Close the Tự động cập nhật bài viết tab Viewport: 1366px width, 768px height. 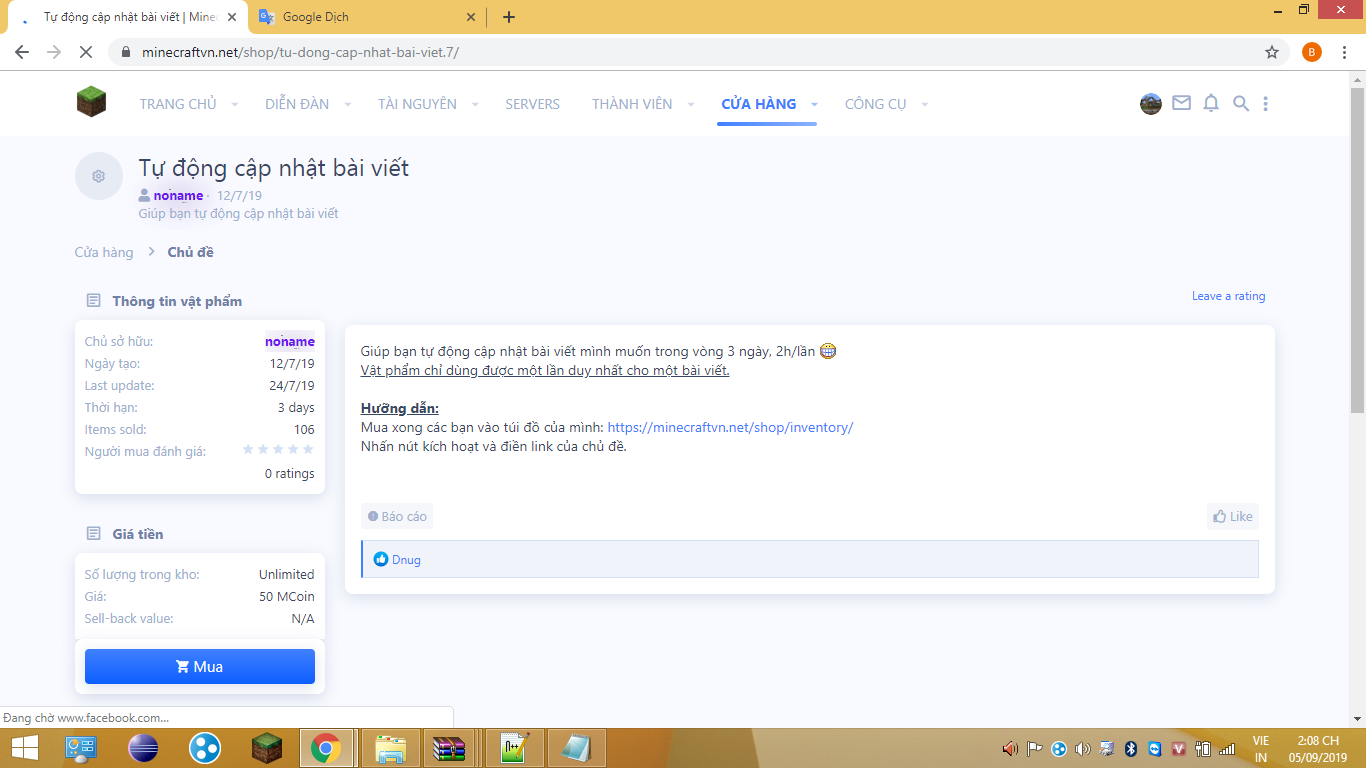coord(232,17)
